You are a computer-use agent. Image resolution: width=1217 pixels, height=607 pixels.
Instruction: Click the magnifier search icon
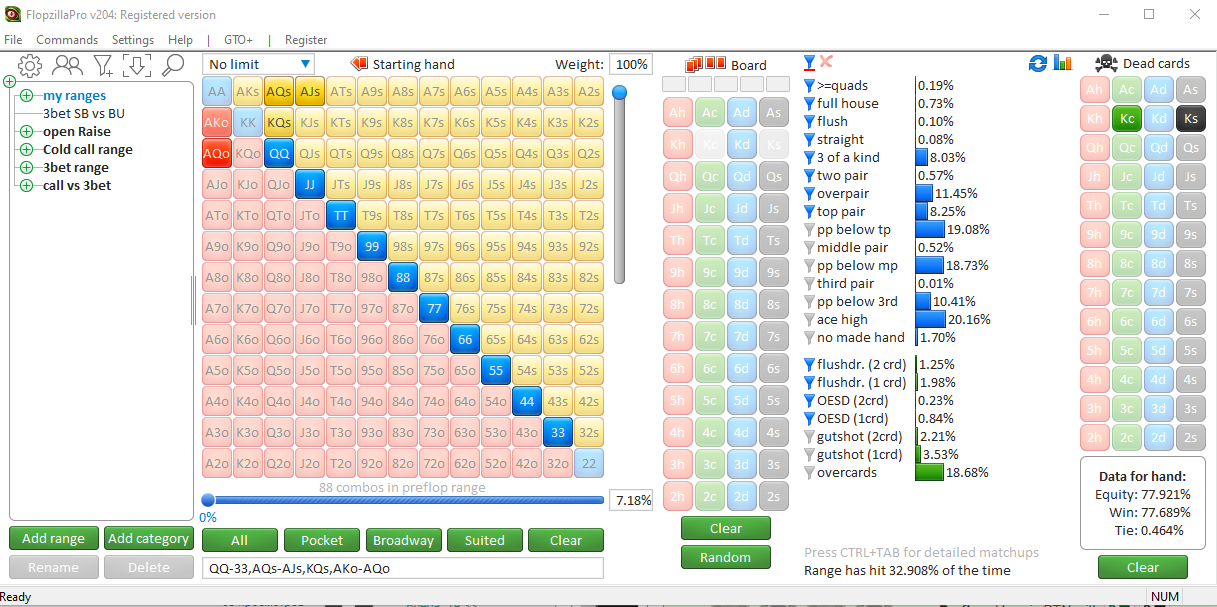coord(173,66)
